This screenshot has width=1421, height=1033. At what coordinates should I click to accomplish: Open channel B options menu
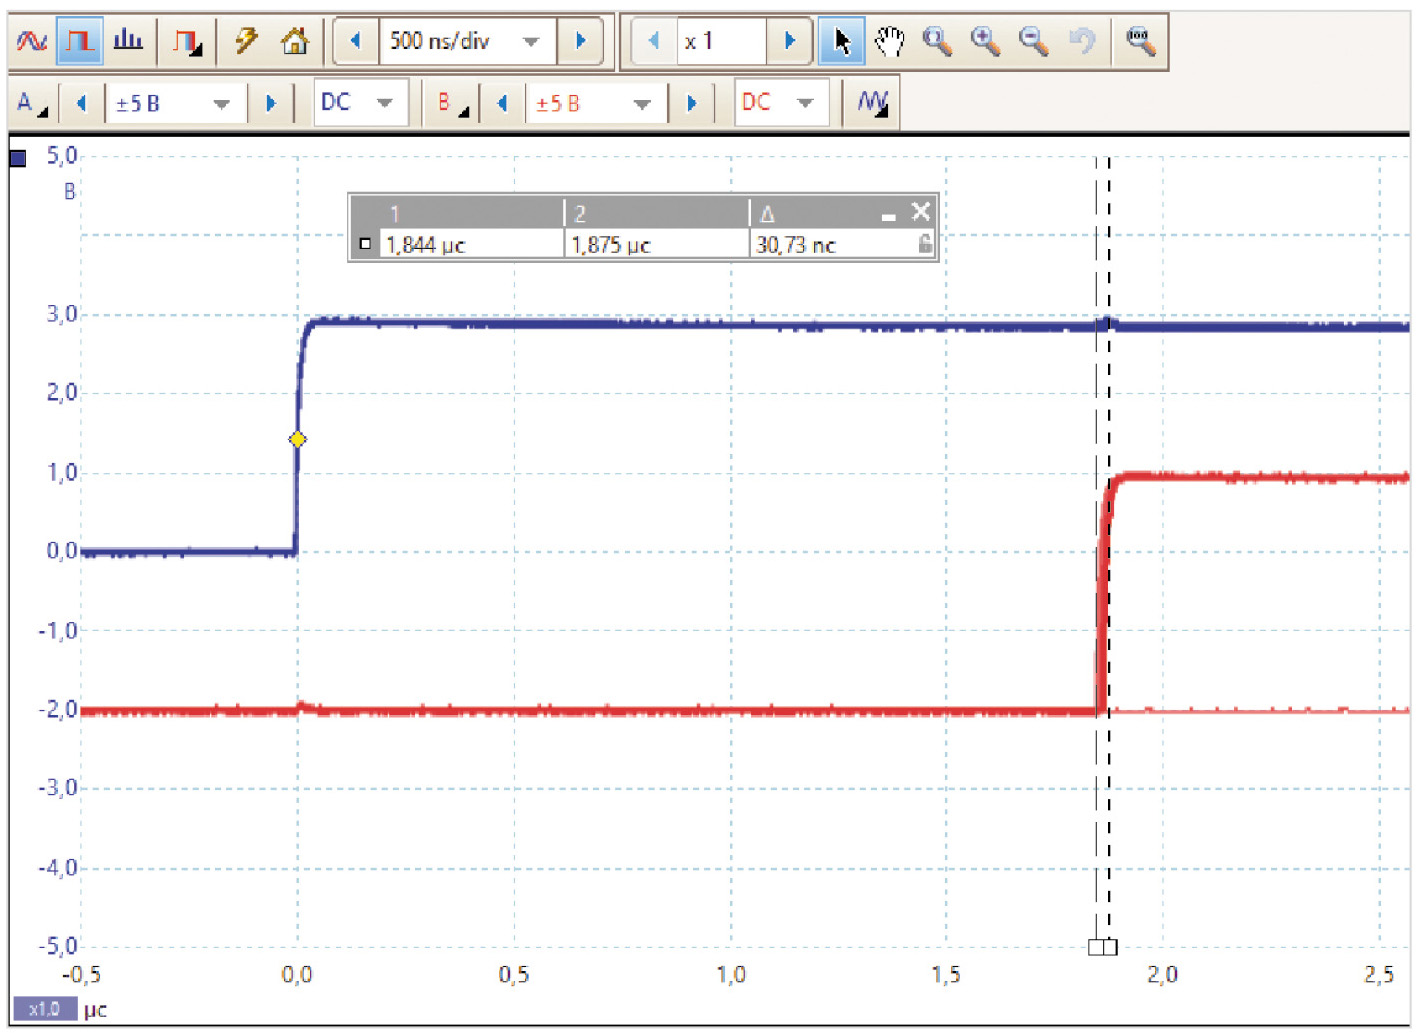tap(453, 104)
